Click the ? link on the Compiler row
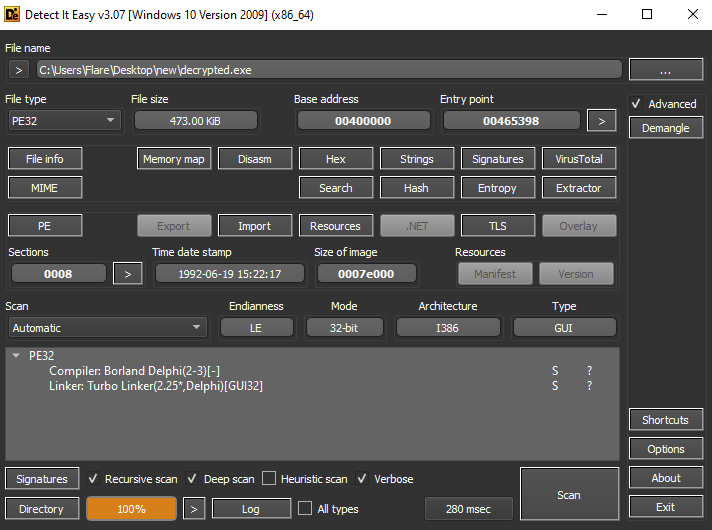The image size is (712, 530). [x=589, y=371]
